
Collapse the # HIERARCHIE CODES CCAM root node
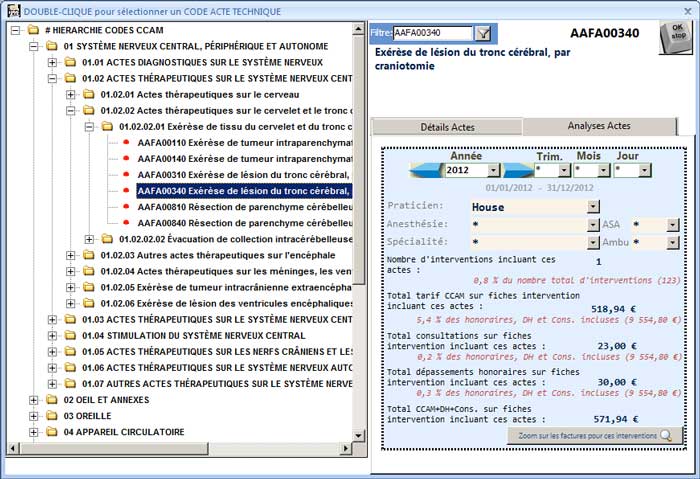point(15,30)
